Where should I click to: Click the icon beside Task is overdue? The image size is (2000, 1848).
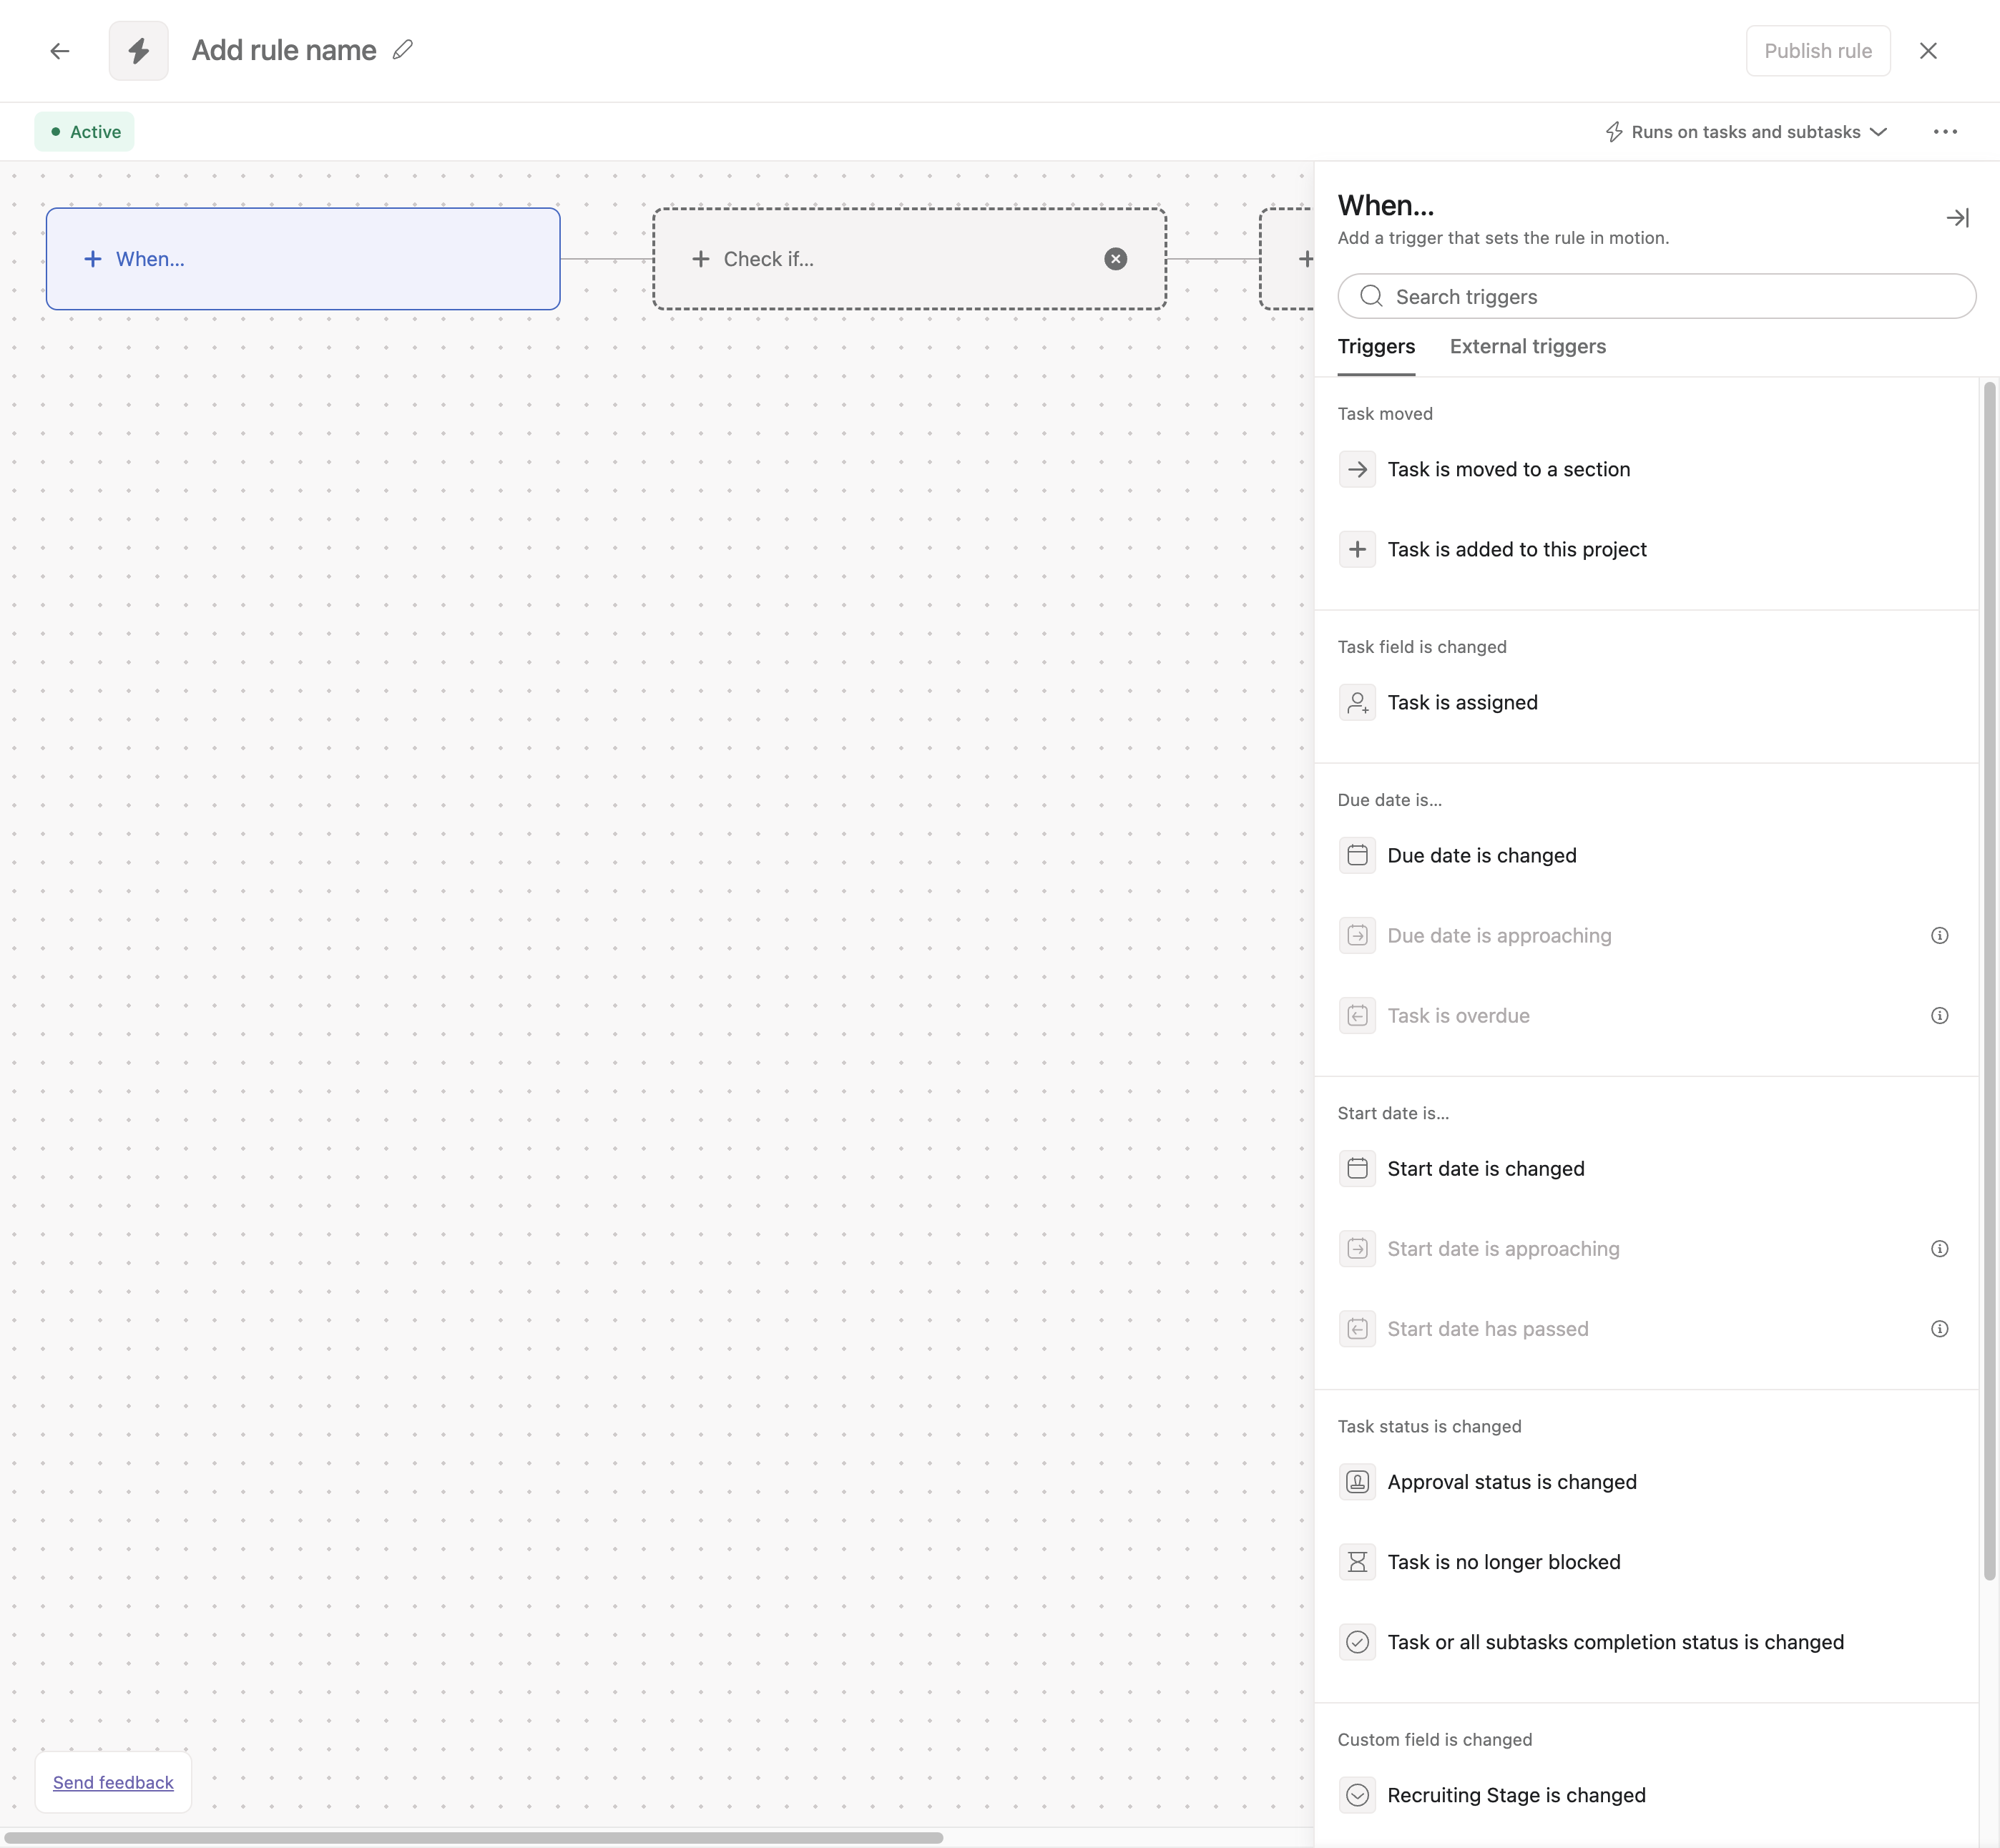point(1357,1016)
